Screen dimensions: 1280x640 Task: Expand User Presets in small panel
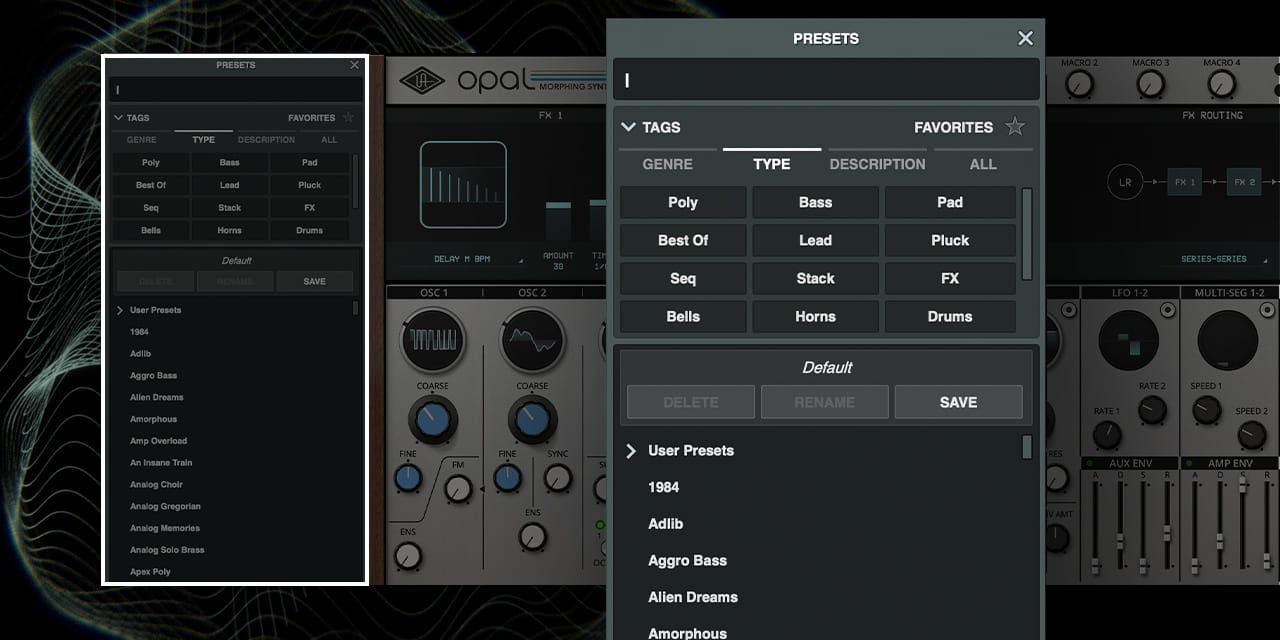[x=120, y=310]
